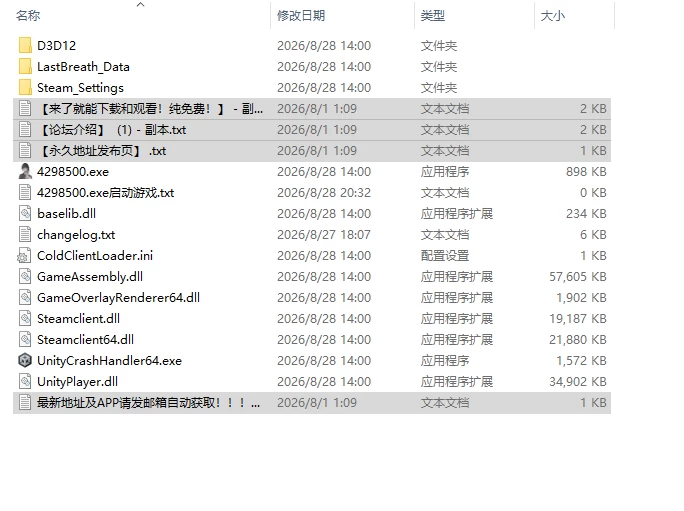Image resolution: width=684 pixels, height=511 pixels.
Task: Click the 1,572 KB size of UnityCrashHandler64.exe
Action: coord(581,360)
